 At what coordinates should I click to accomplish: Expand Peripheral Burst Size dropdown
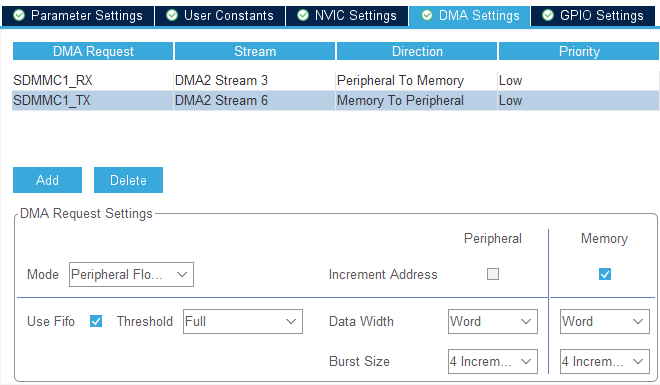pyautogui.click(x=493, y=361)
